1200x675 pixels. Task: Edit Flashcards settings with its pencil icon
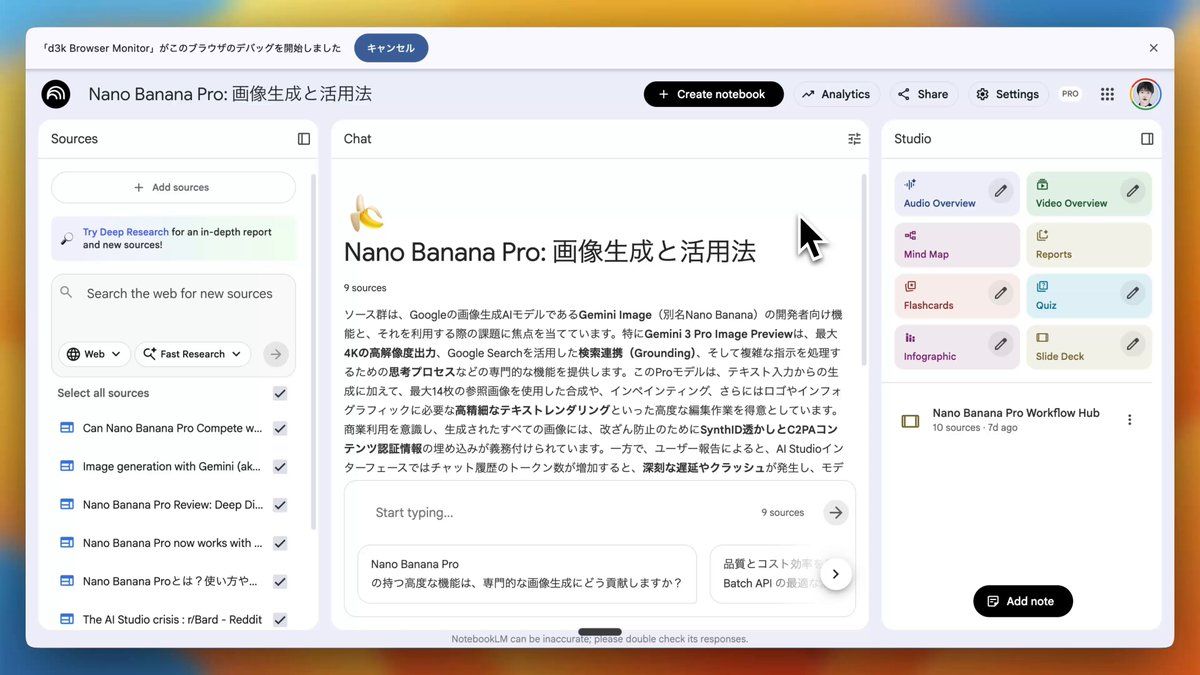(x=1000, y=293)
